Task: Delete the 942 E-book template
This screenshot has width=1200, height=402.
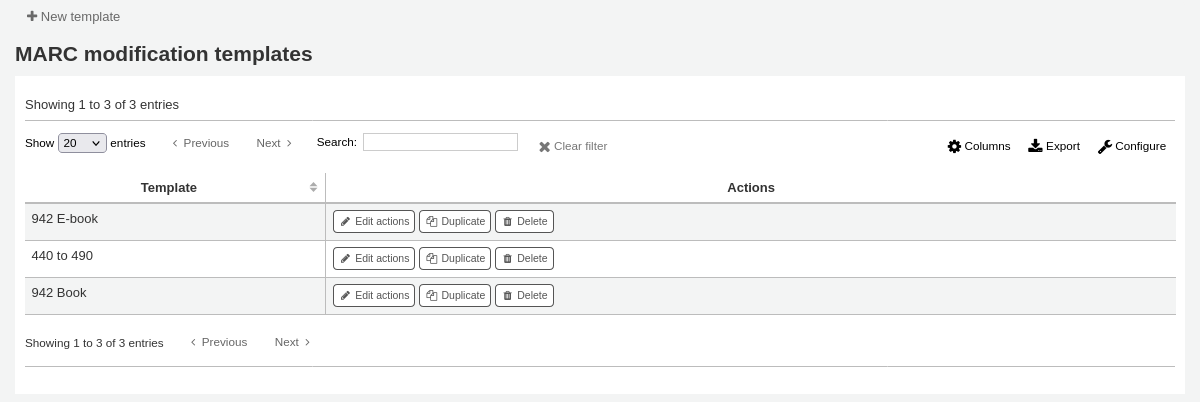Action: click(524, 221)
